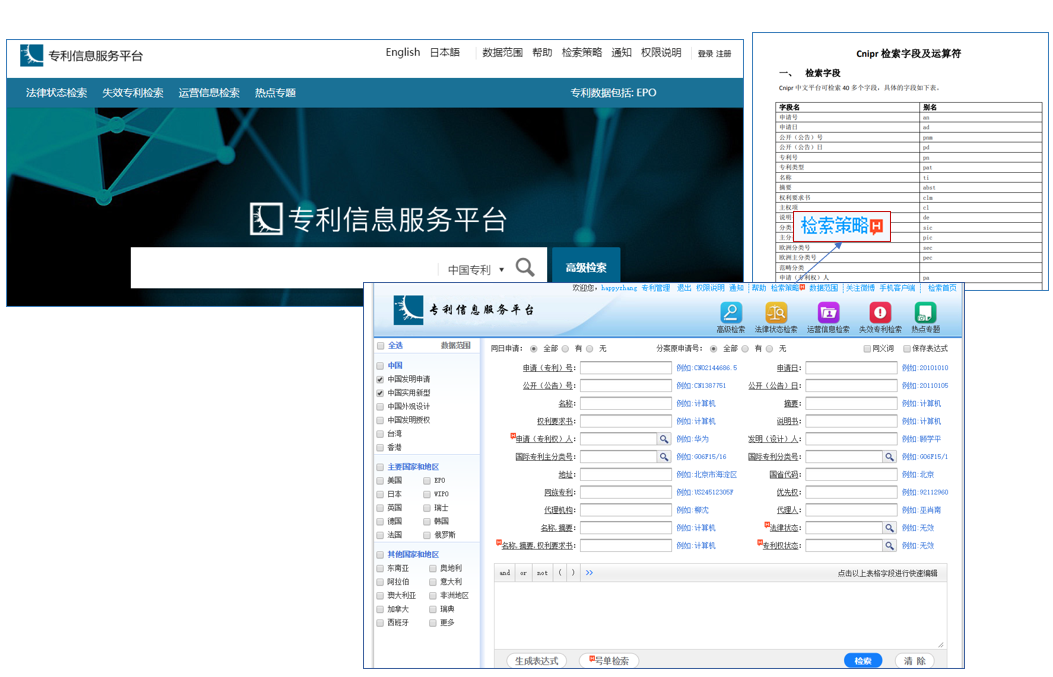The image size is (1053, 677).
Task: Click homepage top-left platform logo
Action: 32,55
